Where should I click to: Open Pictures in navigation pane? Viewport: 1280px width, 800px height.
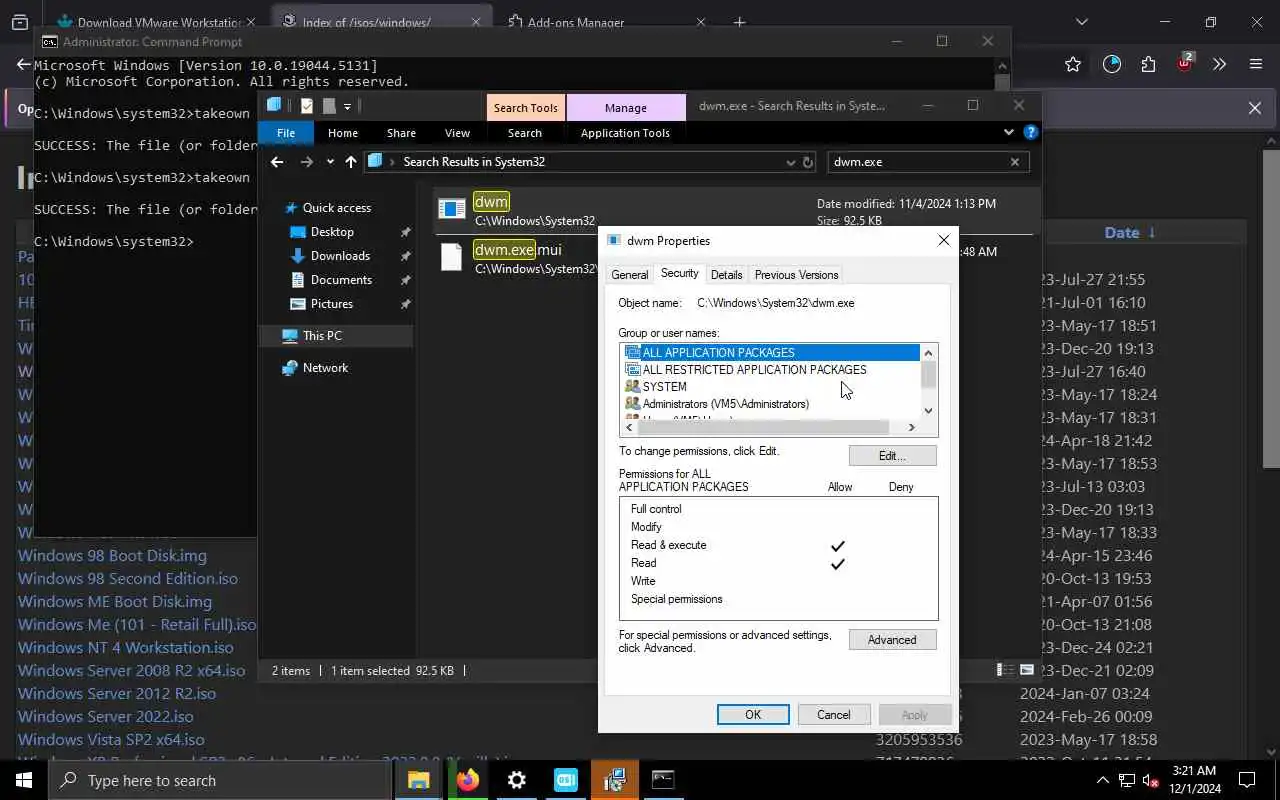(331, 304)
